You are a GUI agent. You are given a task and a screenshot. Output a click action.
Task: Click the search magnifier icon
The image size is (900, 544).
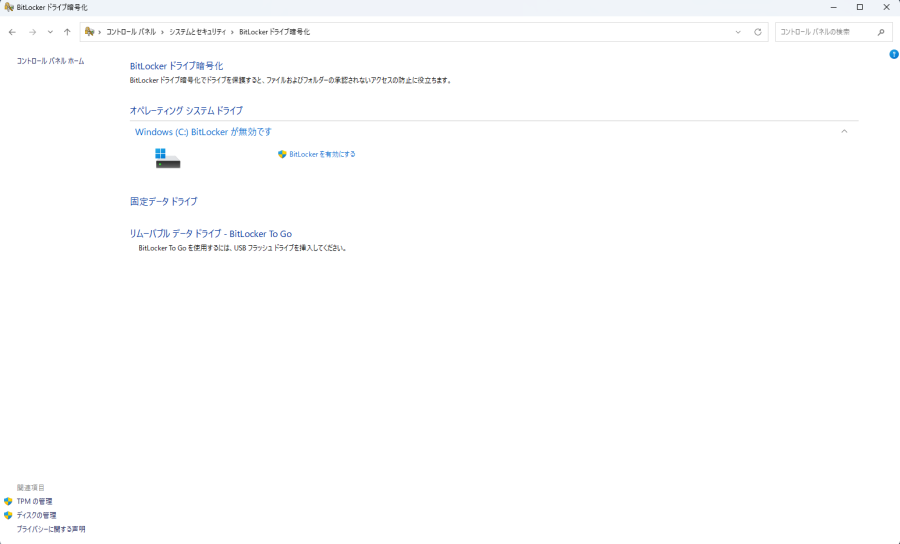[x=881, y=32]
